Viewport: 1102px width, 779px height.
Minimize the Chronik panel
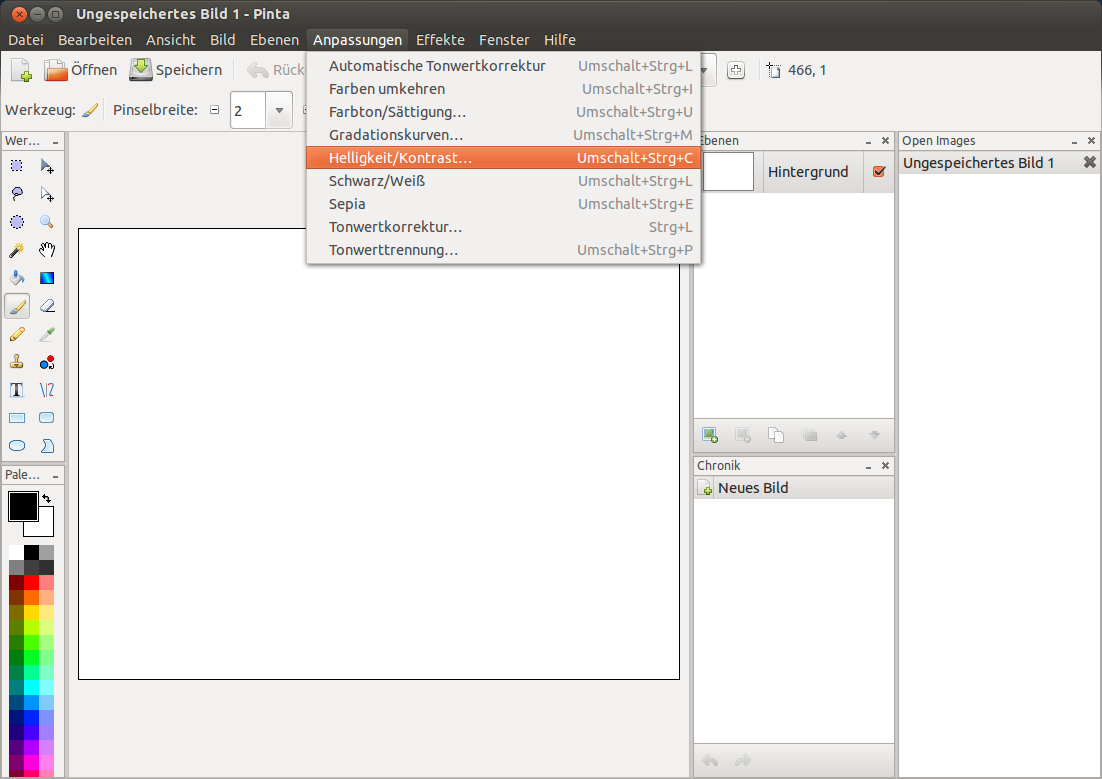tap(868, 466)
